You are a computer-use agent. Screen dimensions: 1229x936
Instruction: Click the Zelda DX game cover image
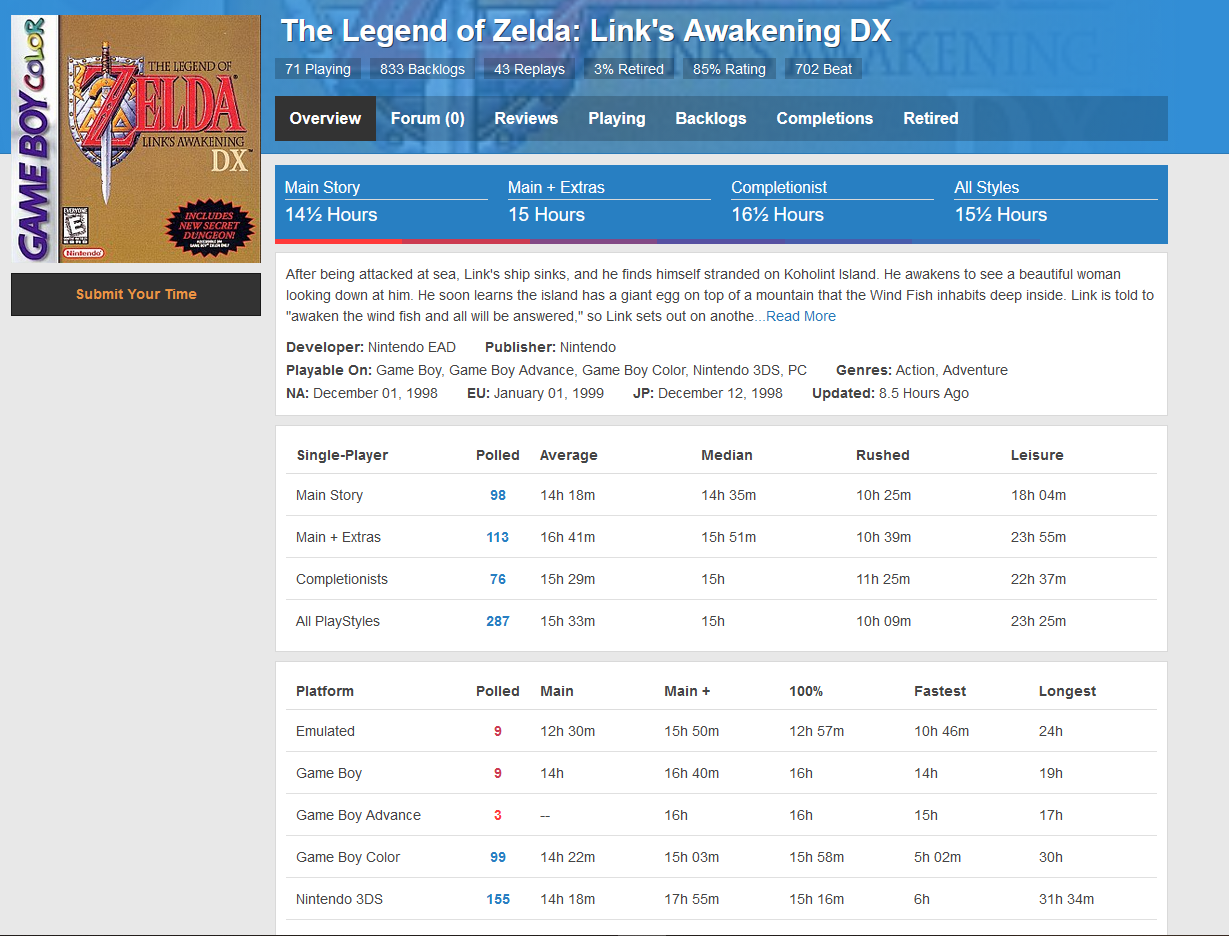[136, 139]
